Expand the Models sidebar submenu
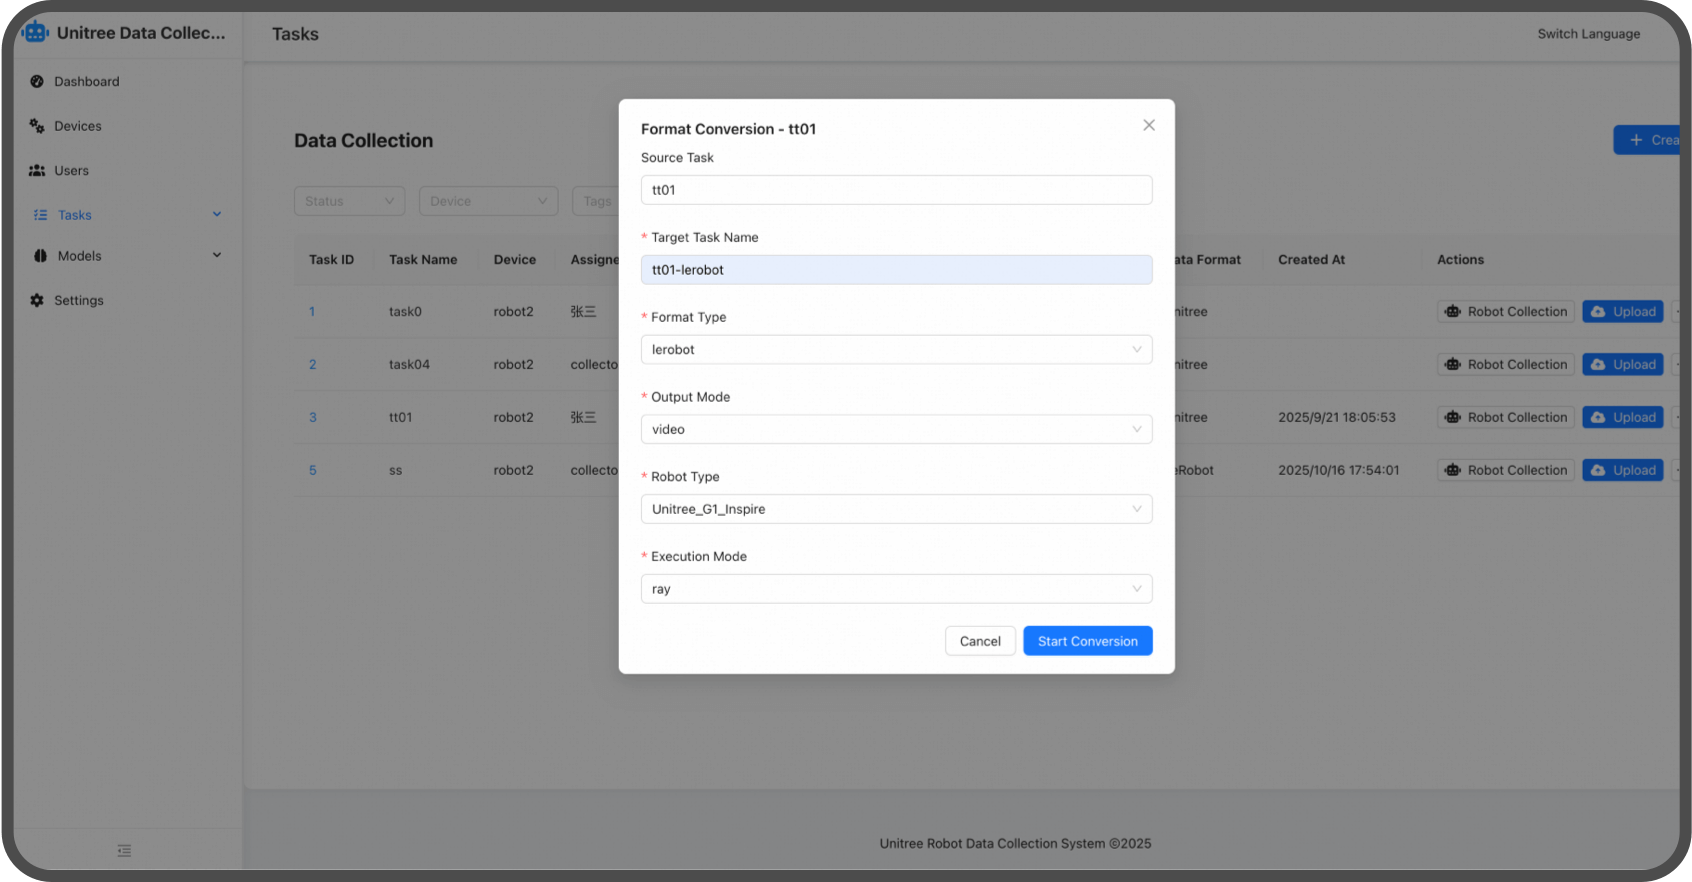The height and width of the screenshot is (882, 1692). pyautogui.click(x=216, y=256)
